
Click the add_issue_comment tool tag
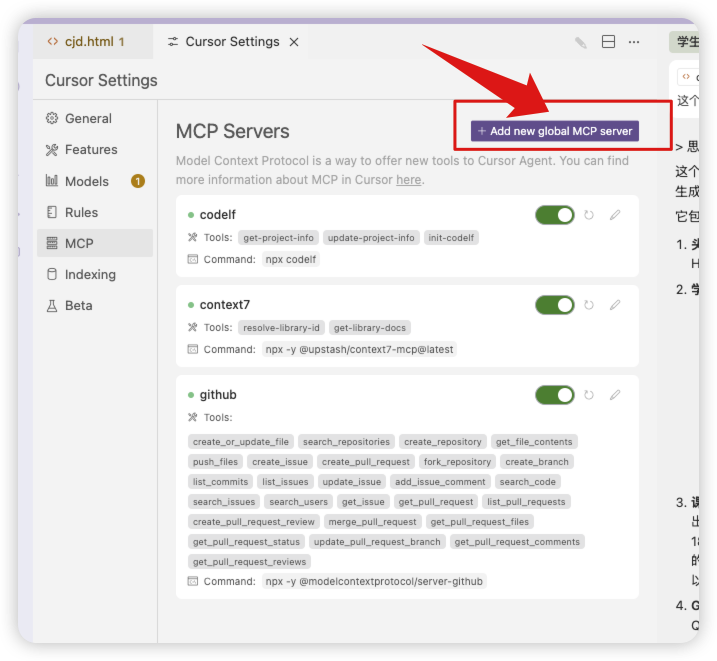(x=440, y=482)
